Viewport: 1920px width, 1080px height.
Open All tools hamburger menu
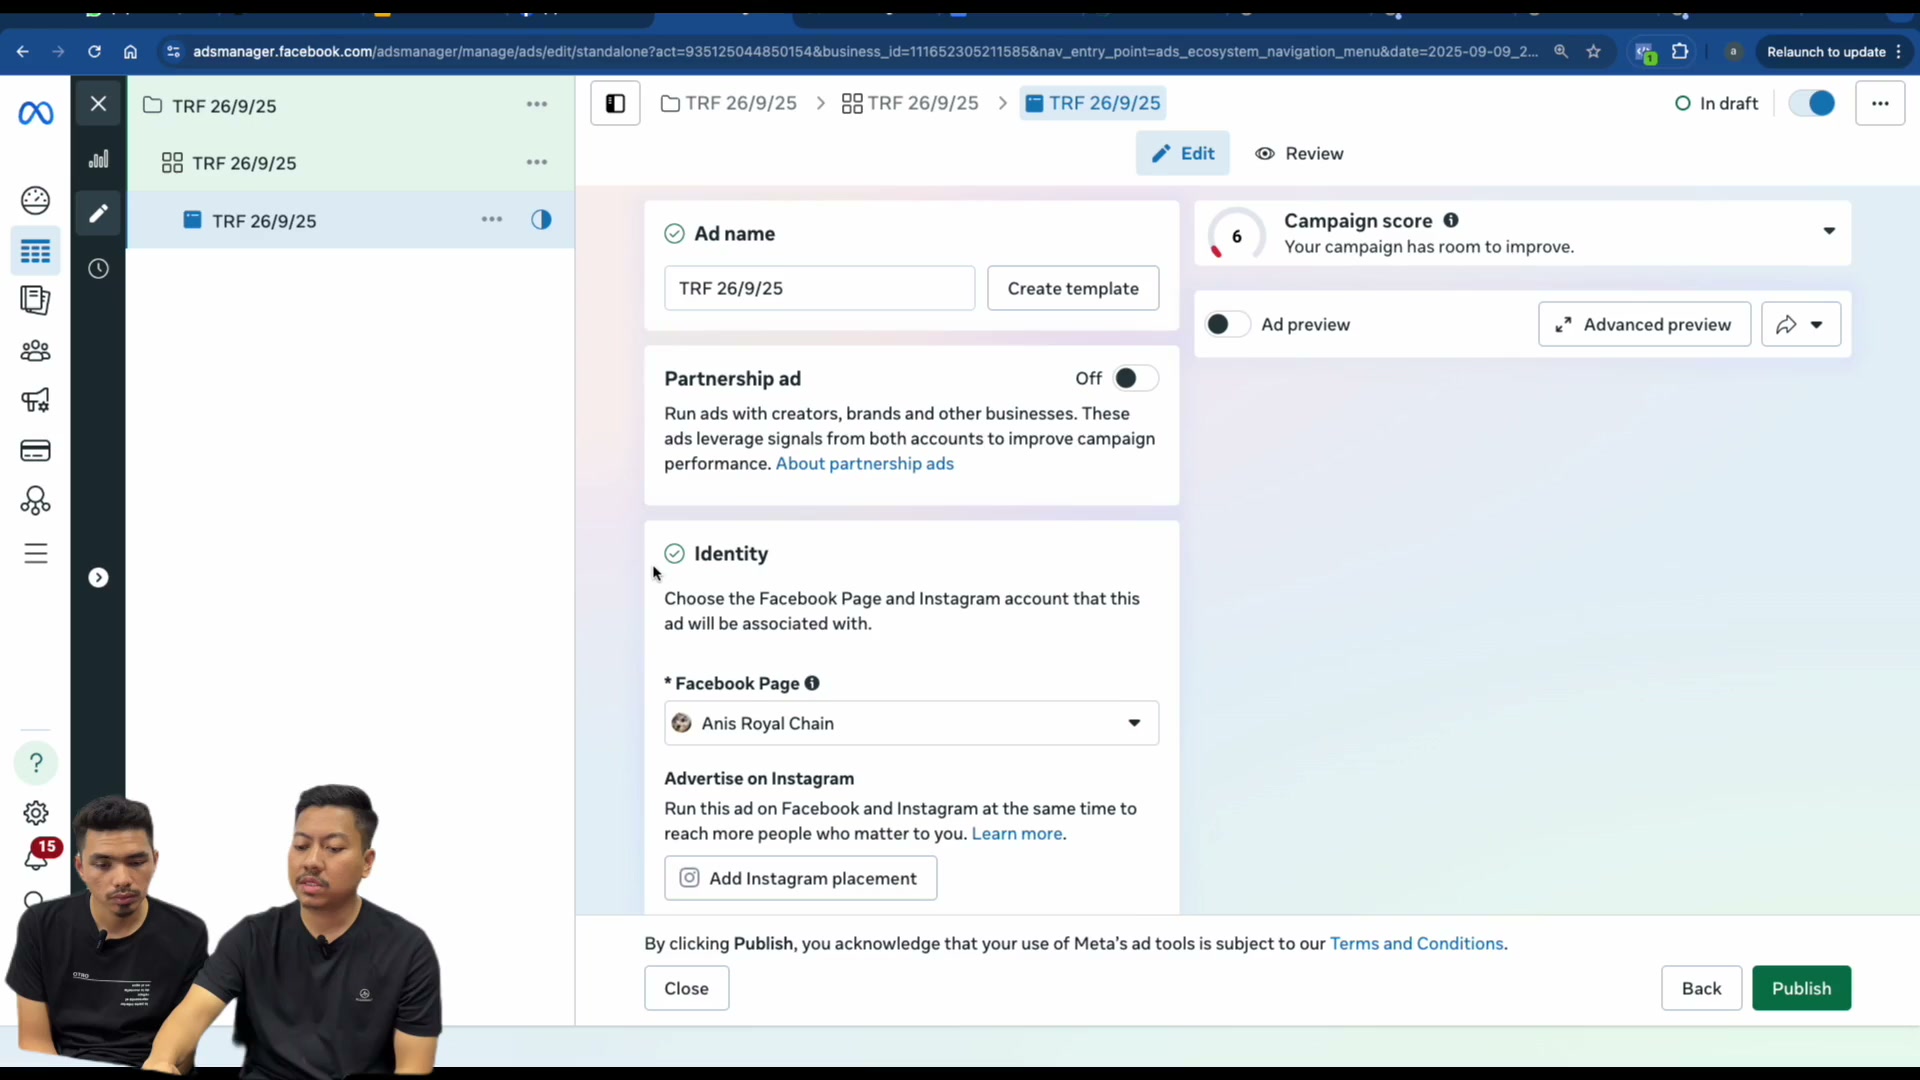[36, 554]
